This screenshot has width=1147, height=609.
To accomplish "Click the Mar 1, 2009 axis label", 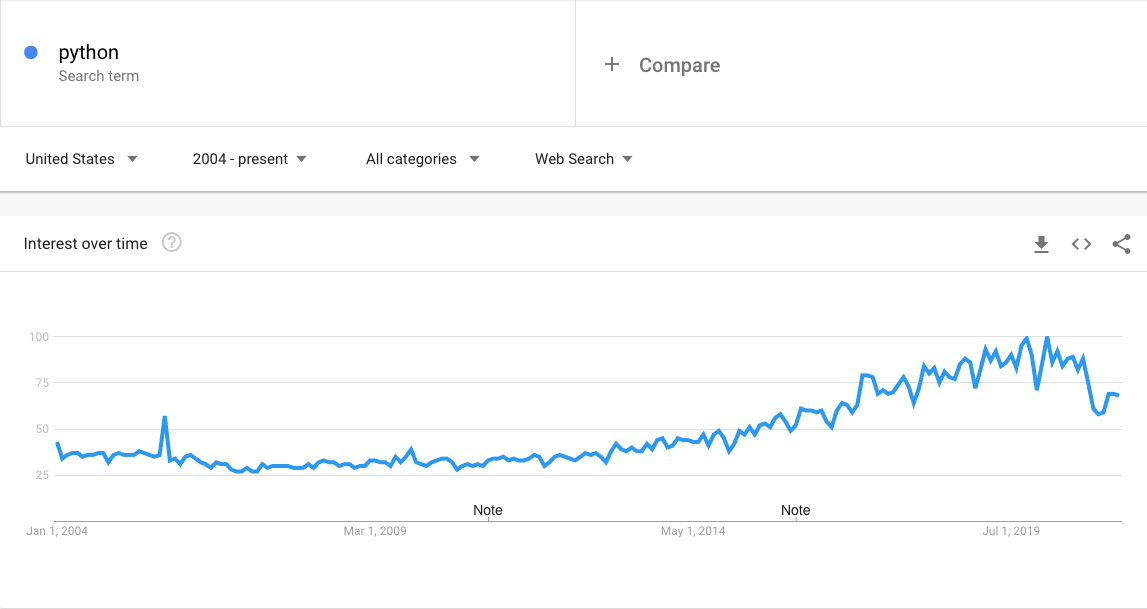I will (x=375, y=531).
